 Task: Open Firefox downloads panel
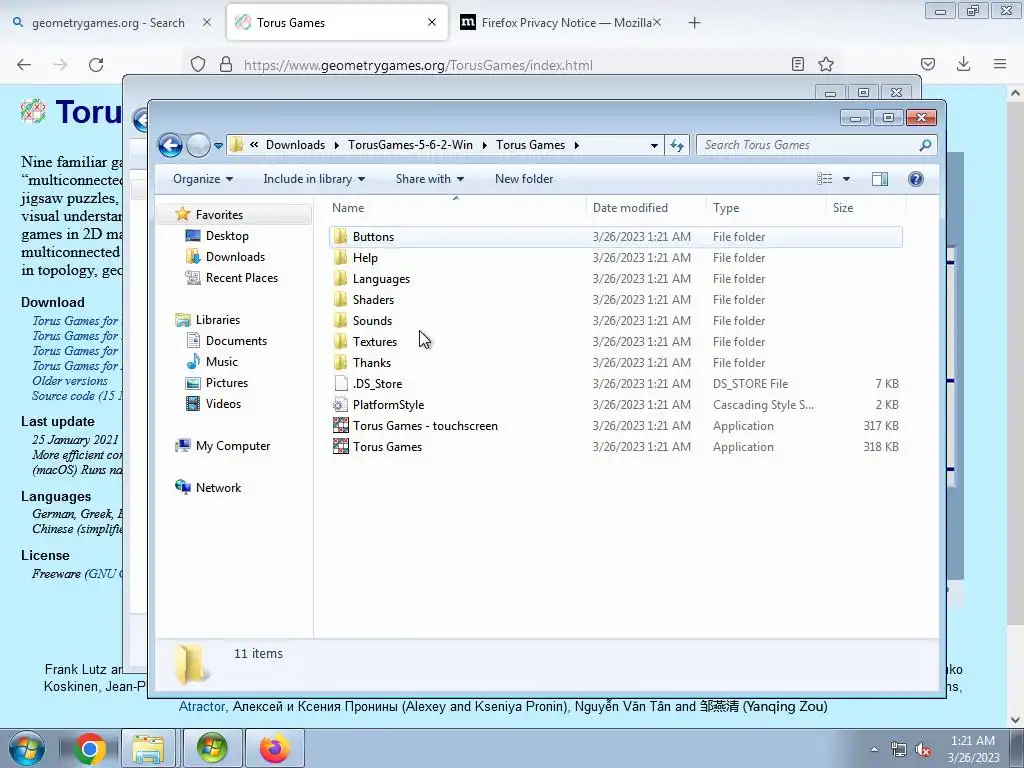click(x=963, y=64)
